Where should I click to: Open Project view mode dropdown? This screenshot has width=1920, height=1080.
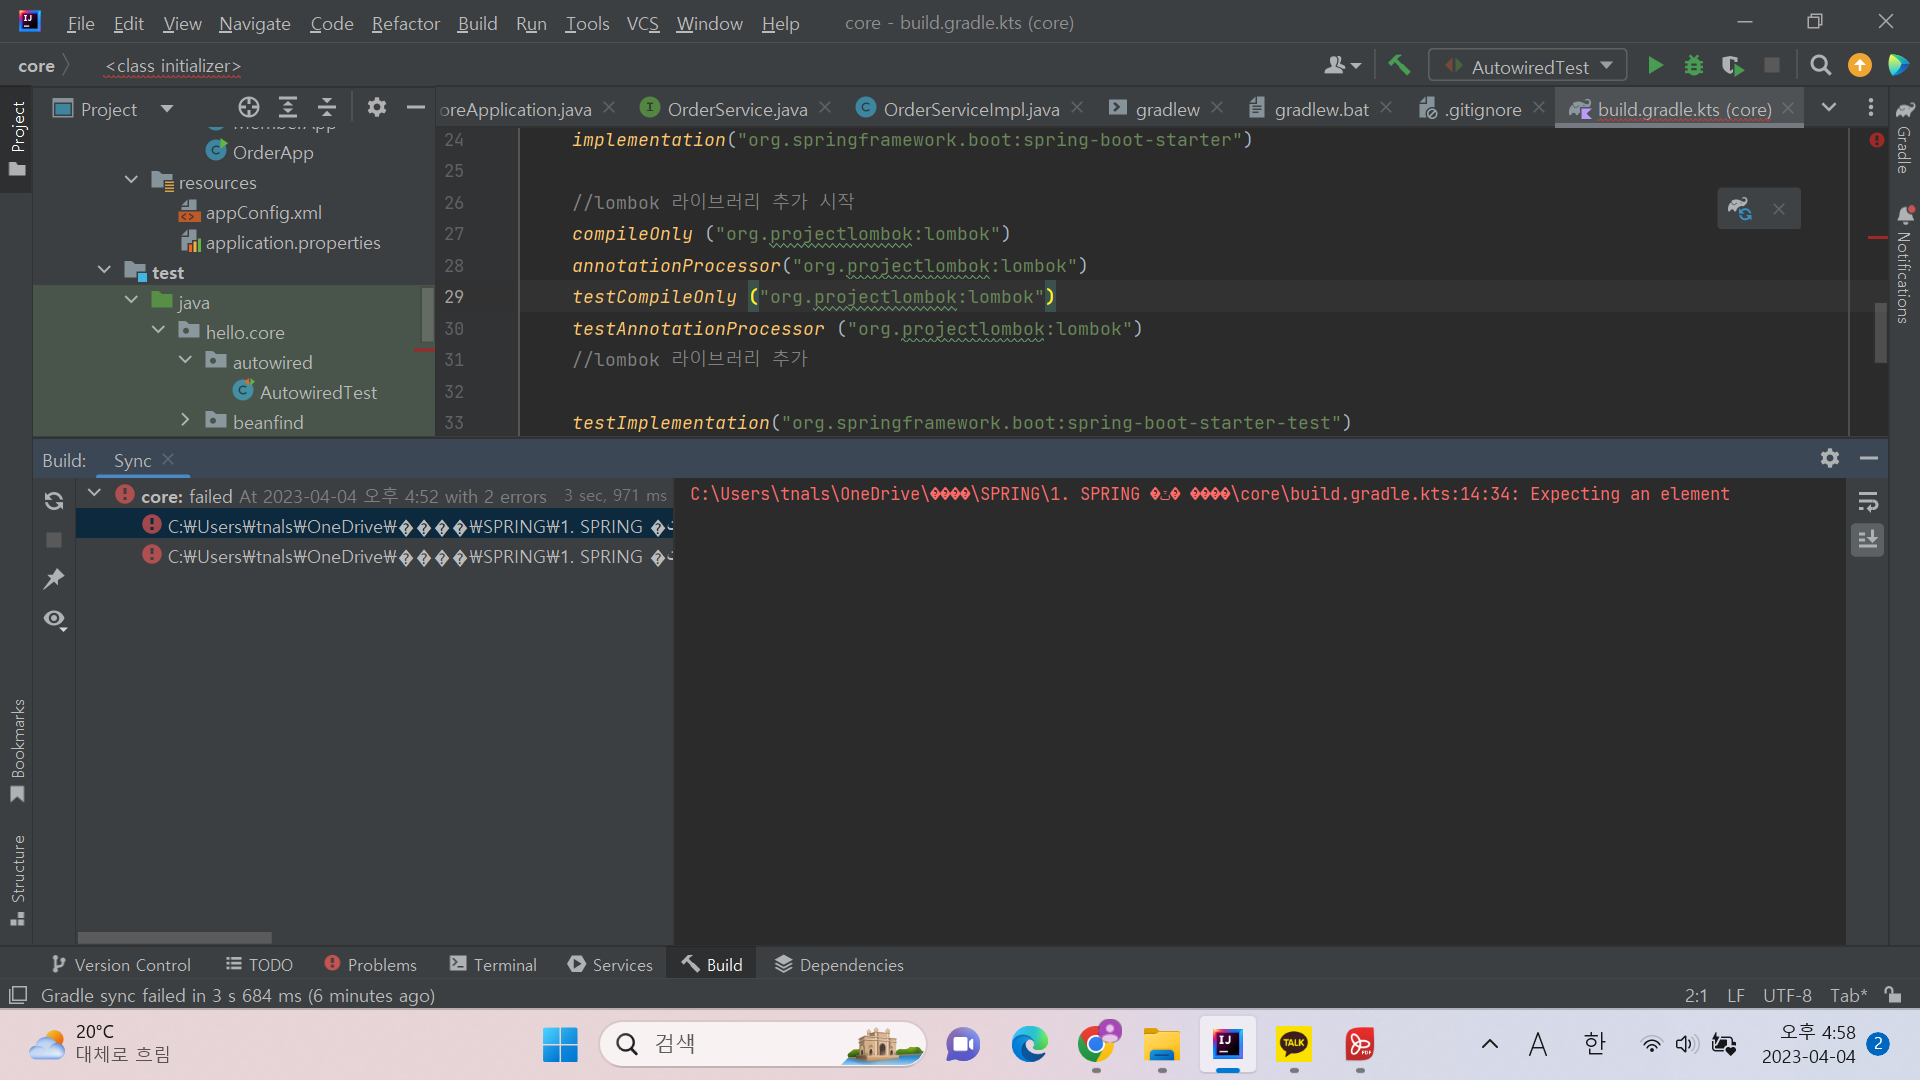pyautogui.click(x=167, y=108)
